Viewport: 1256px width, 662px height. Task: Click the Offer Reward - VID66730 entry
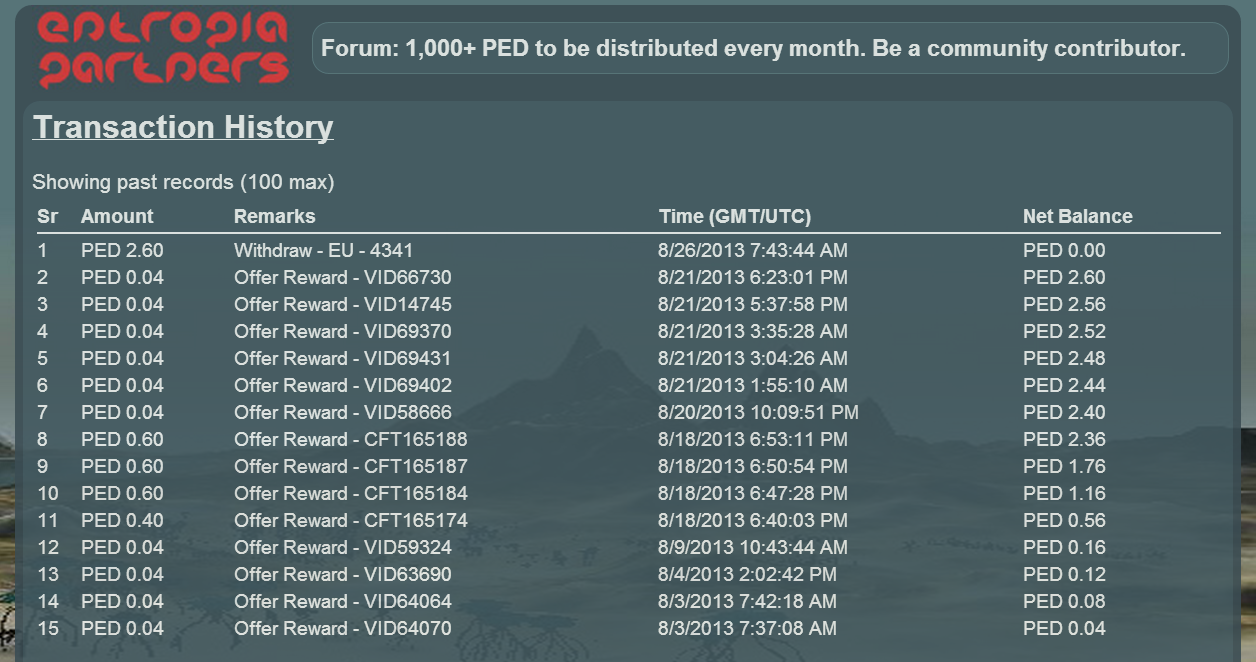tap(342, 277)
